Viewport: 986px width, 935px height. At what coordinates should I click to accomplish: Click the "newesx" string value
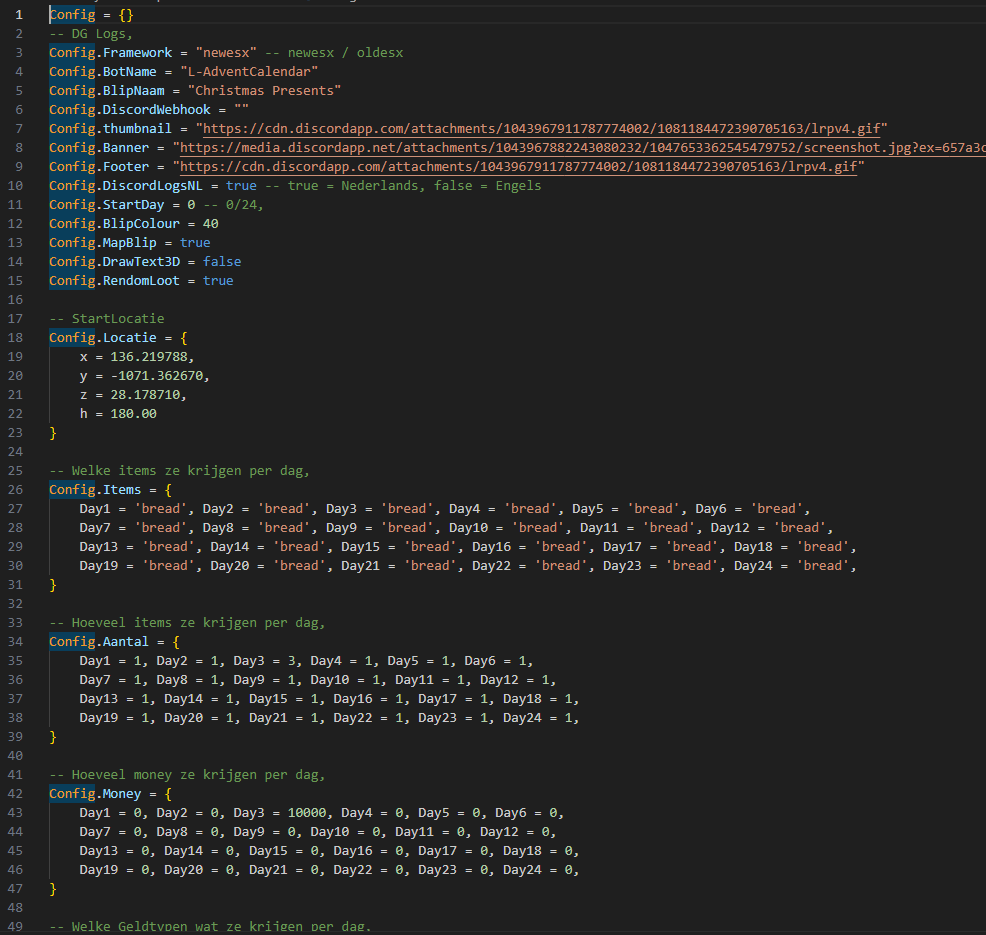226,53
